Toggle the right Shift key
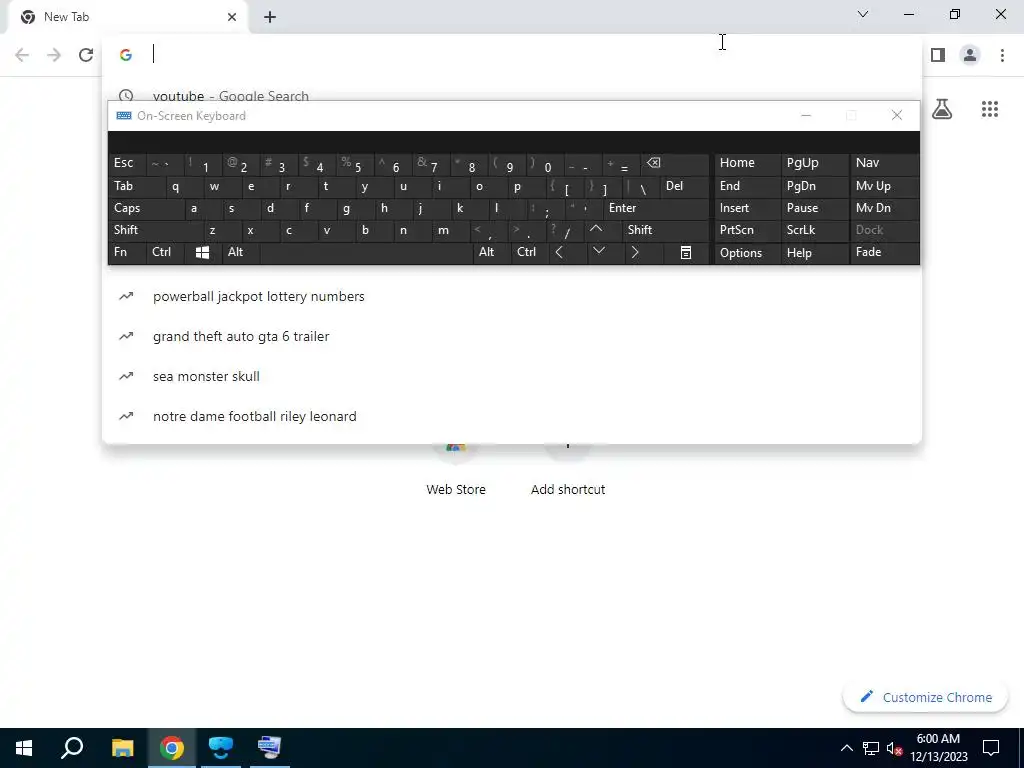 tap(665, 230)
